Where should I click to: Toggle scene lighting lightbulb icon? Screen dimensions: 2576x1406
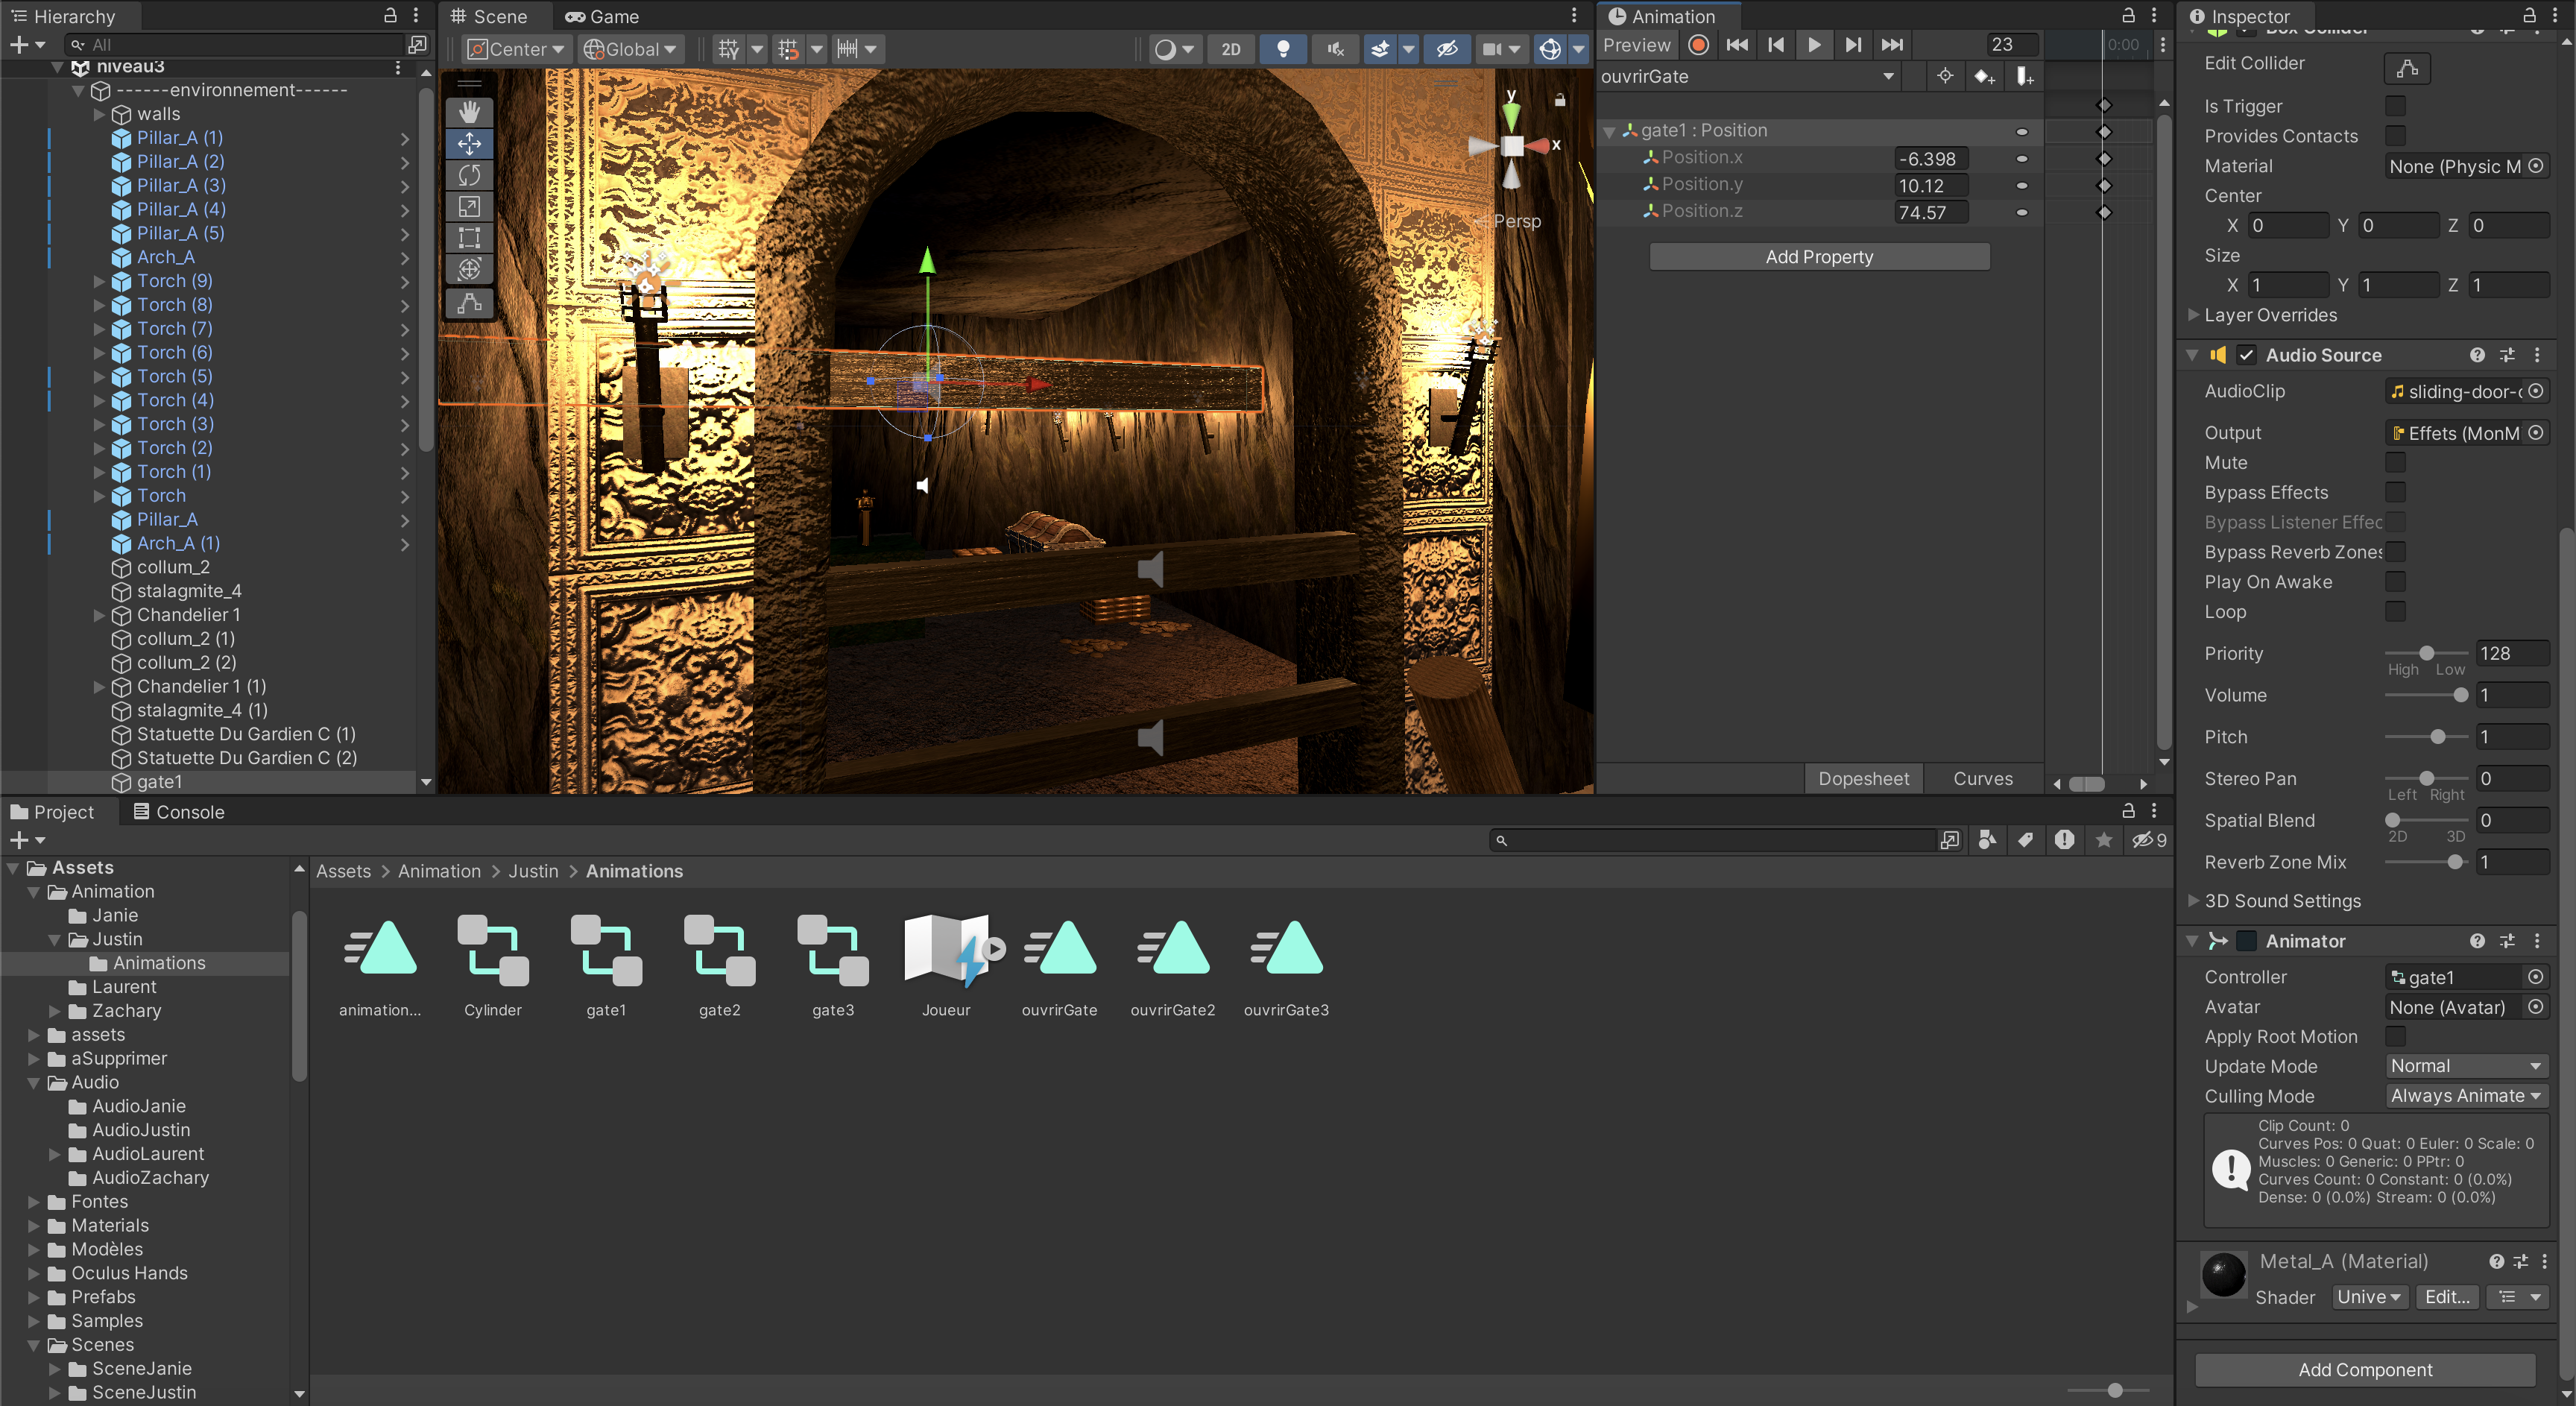[x=1283, y=49]
